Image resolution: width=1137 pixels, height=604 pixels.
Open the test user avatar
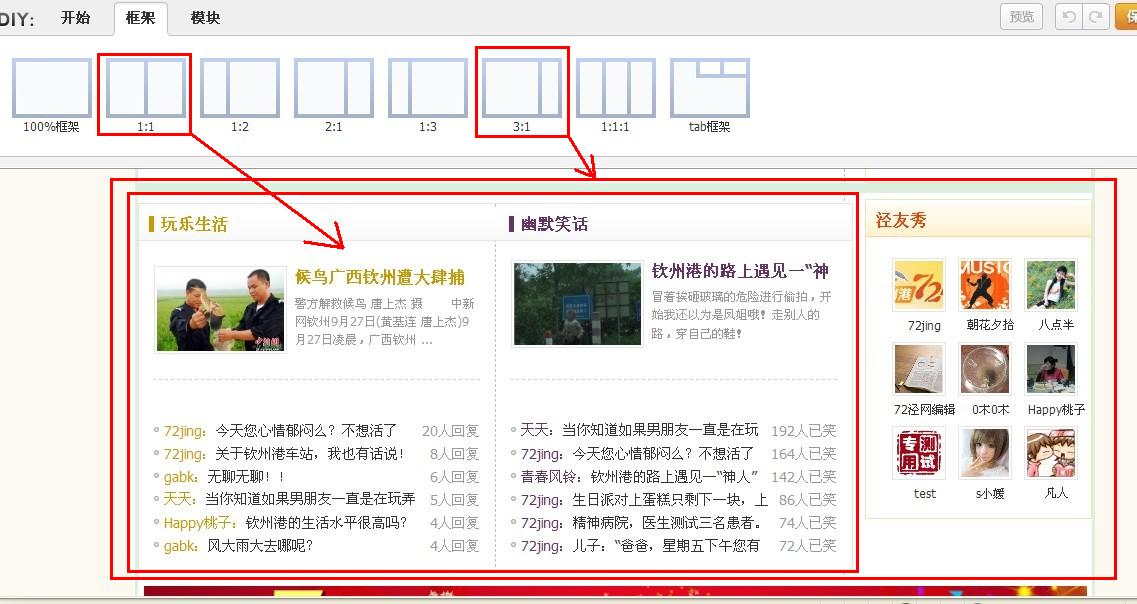pos(919,454)
